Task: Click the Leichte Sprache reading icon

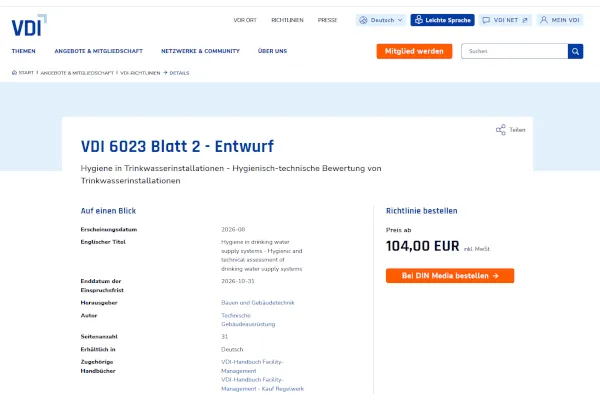Action: (419, 20)
